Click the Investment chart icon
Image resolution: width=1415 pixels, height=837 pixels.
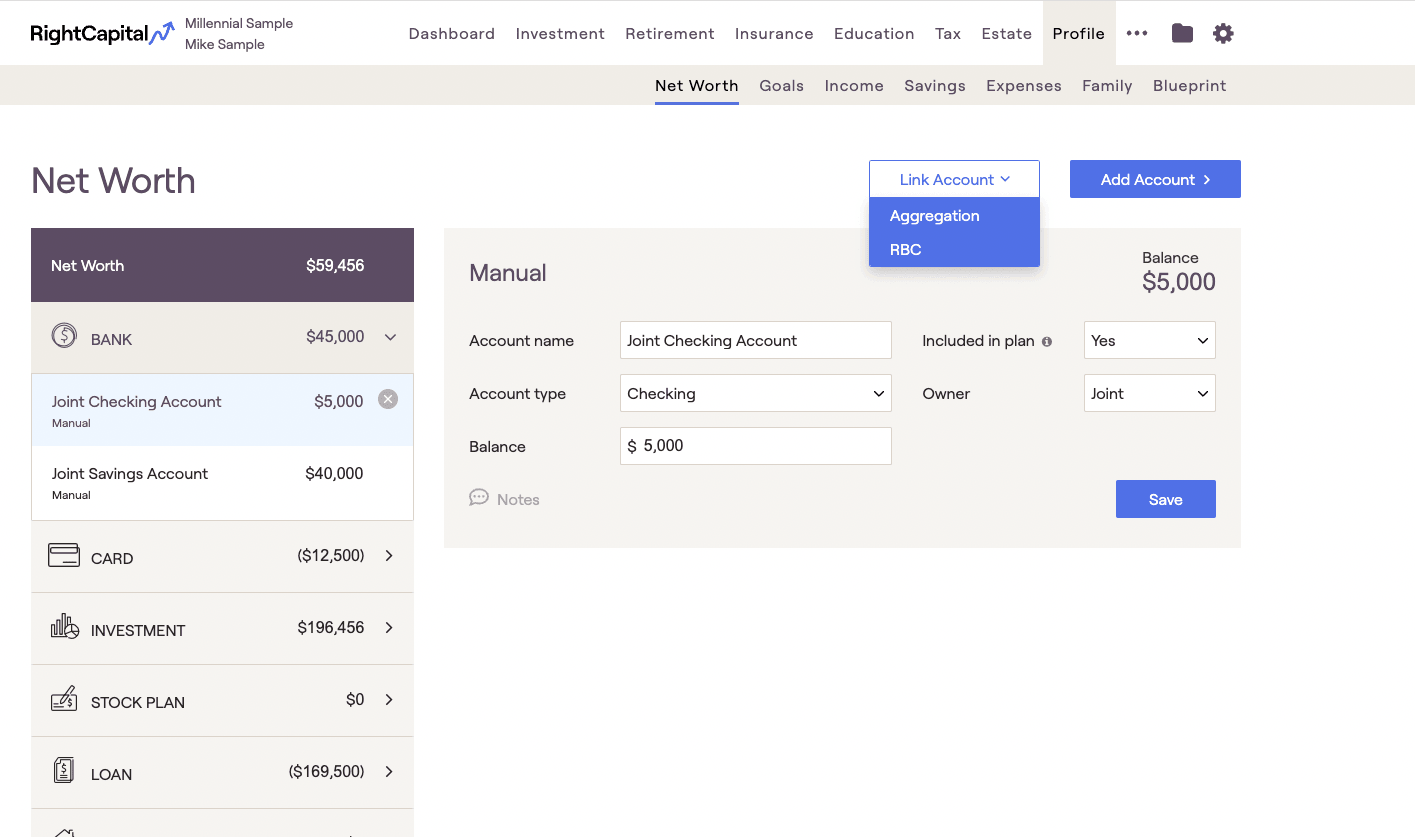pos(64,627)
